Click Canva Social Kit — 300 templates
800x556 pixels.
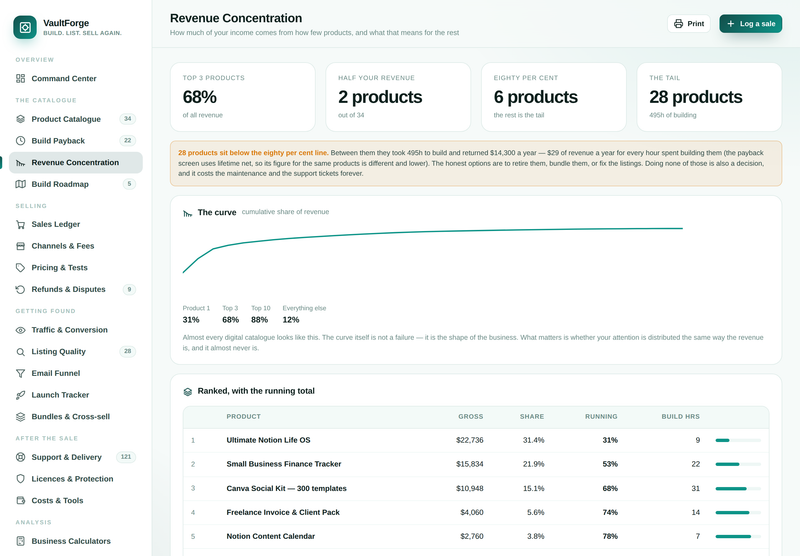tap(286, 489)
